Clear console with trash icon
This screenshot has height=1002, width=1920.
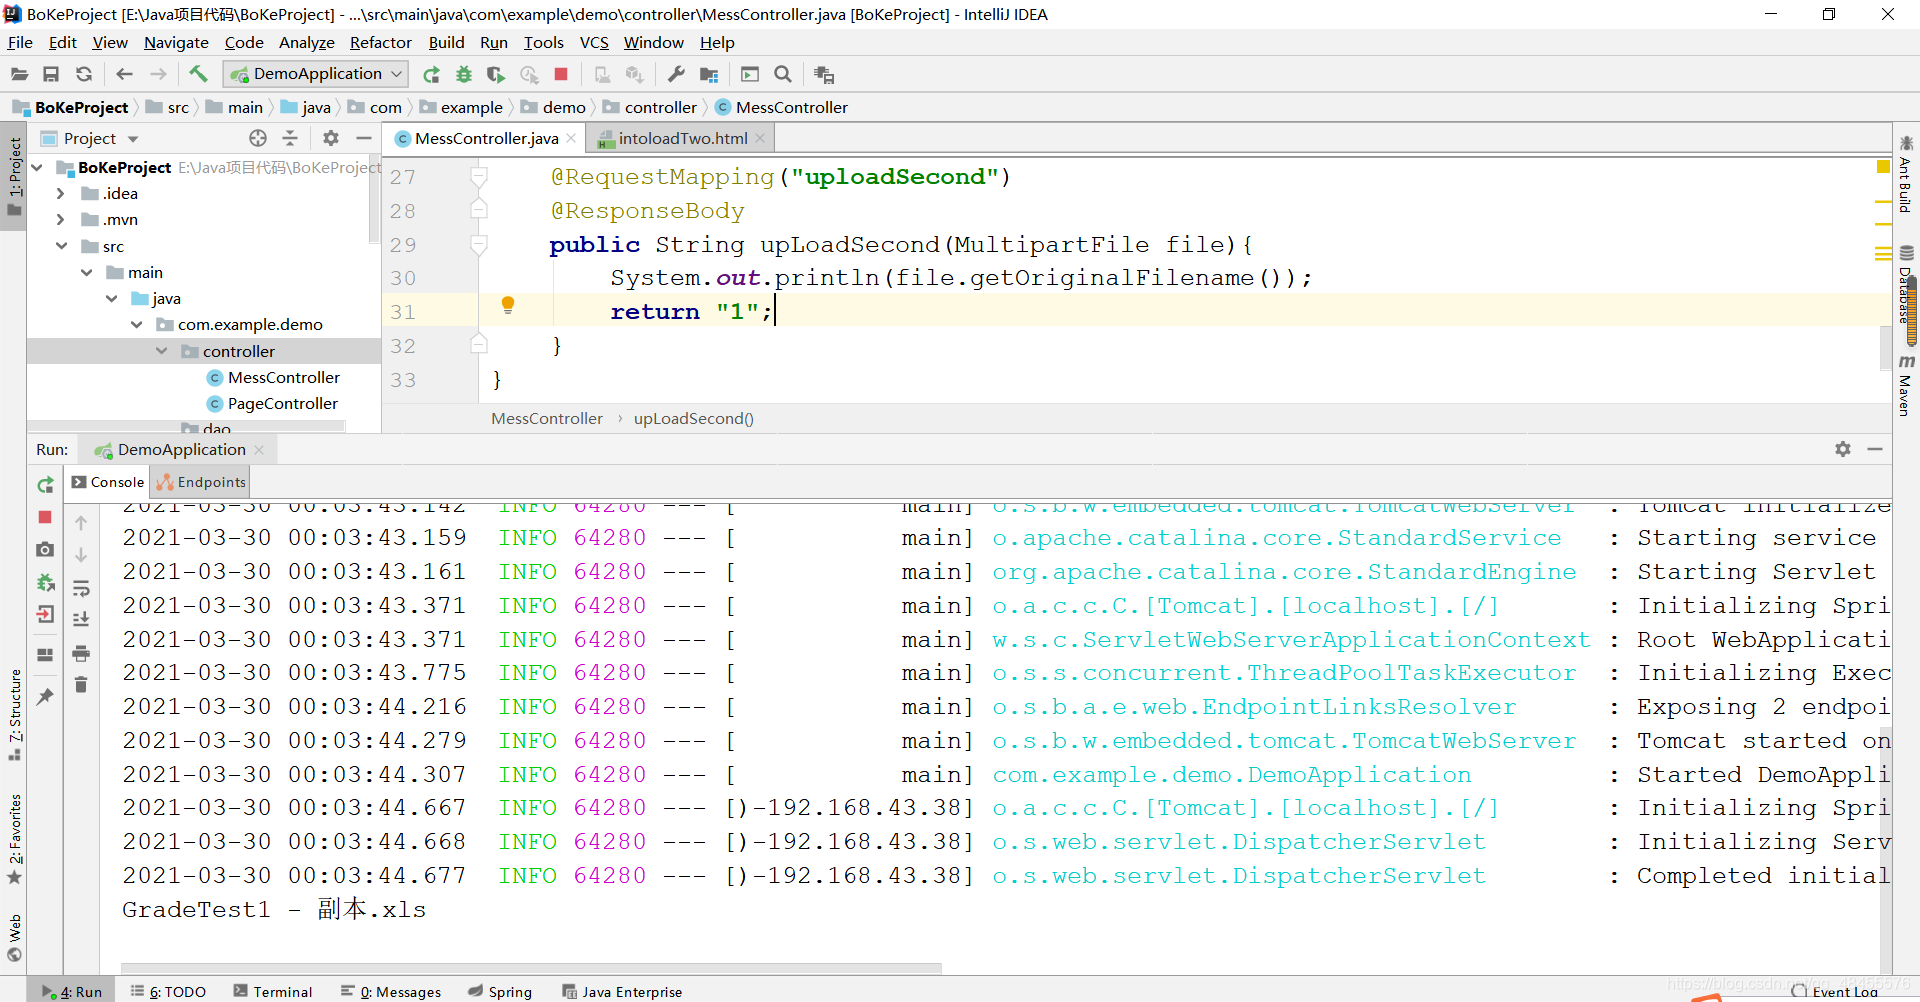(81, 685)
